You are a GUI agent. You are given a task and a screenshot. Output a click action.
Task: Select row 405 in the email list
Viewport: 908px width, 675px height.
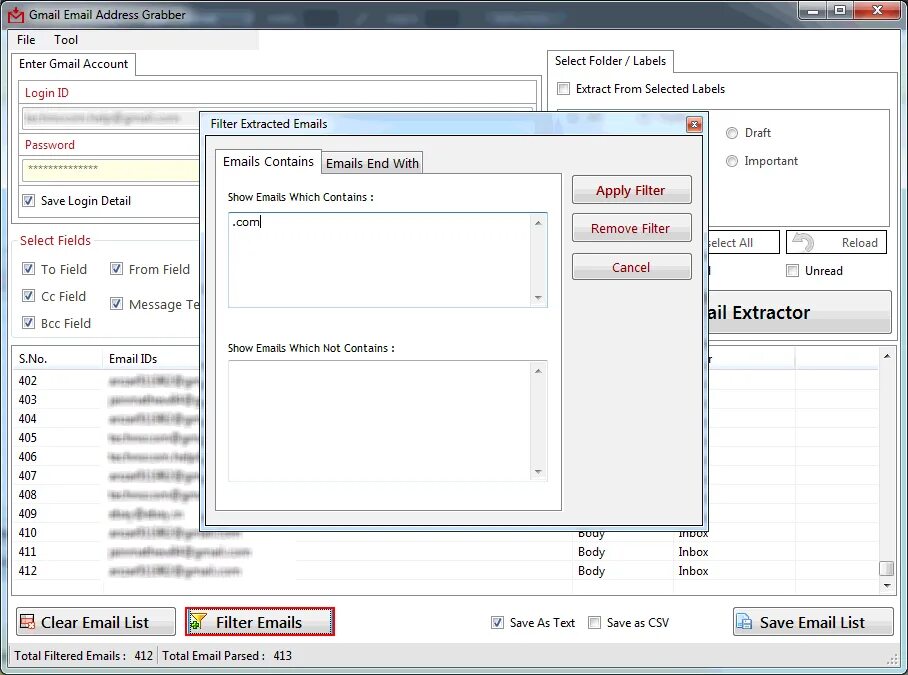(107, 438)
